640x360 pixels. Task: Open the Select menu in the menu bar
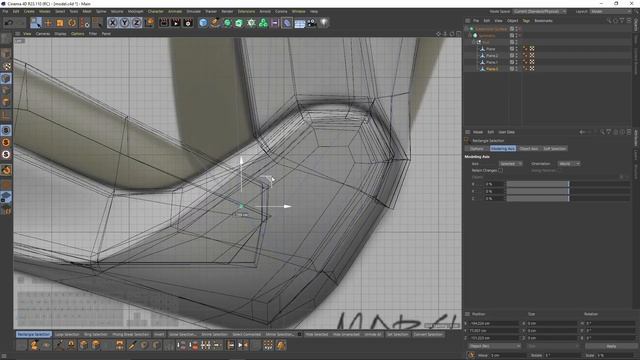[x=60, y=11]
